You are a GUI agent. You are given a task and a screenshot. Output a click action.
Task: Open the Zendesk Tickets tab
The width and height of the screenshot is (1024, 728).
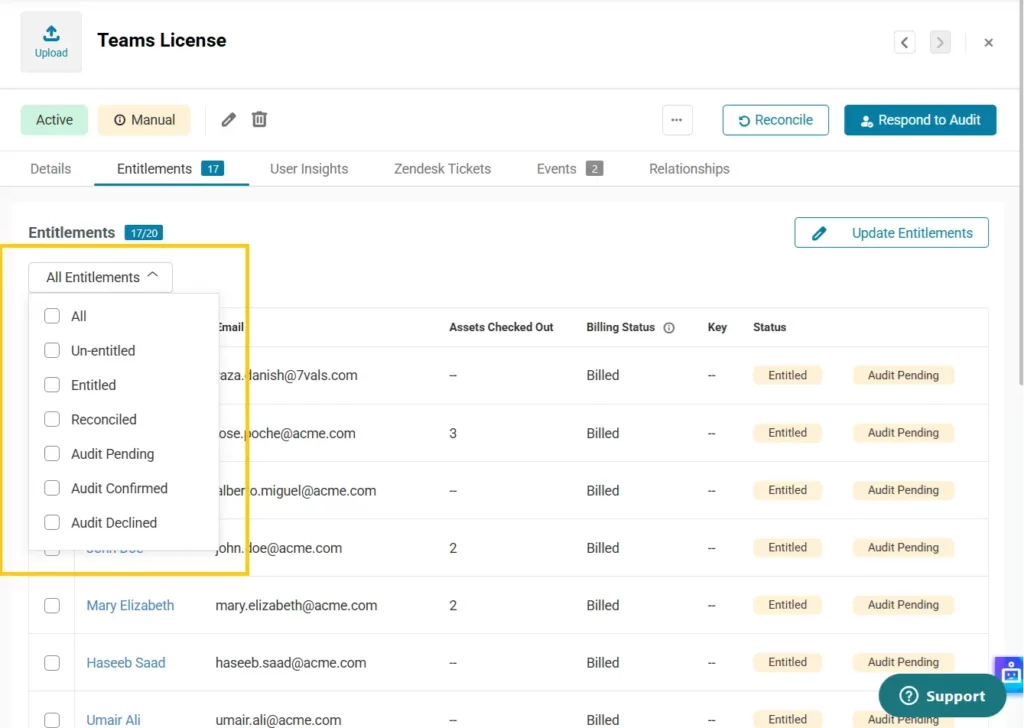(x=442, y=169)
